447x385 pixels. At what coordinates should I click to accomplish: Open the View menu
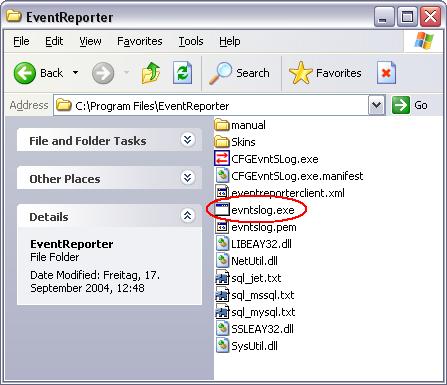tap(90, 41)
